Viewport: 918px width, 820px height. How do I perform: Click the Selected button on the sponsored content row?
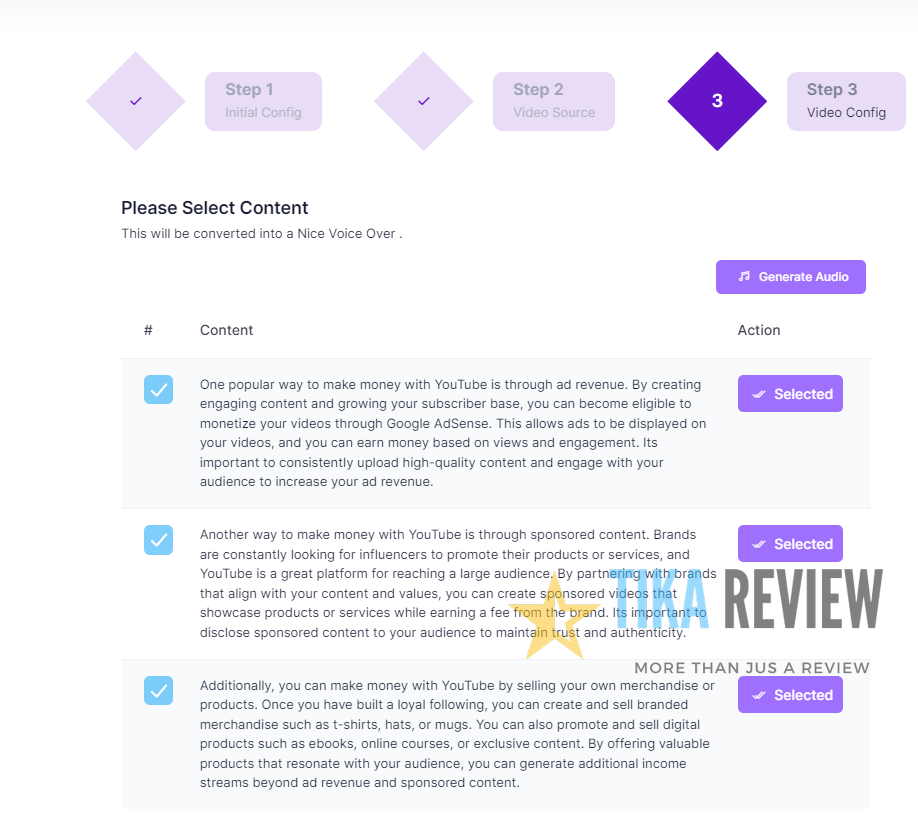pos(790,543)
